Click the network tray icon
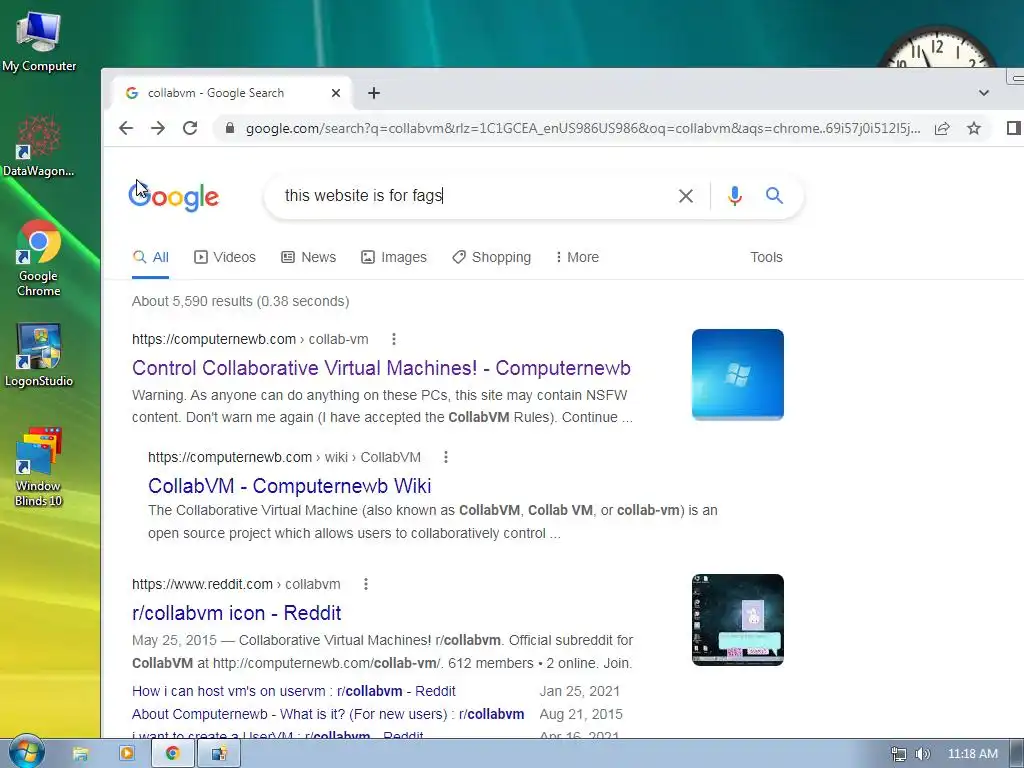 pyautogui.click(x=899, y=754)
